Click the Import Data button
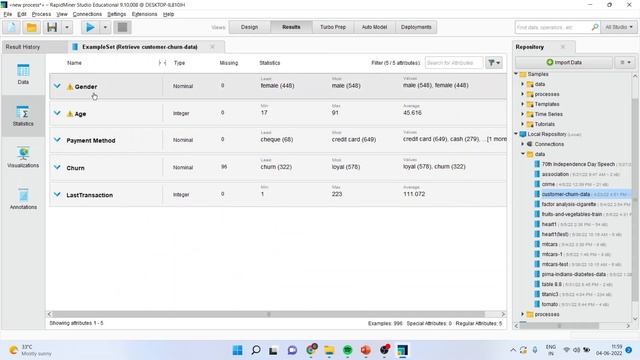 (564, 62)
